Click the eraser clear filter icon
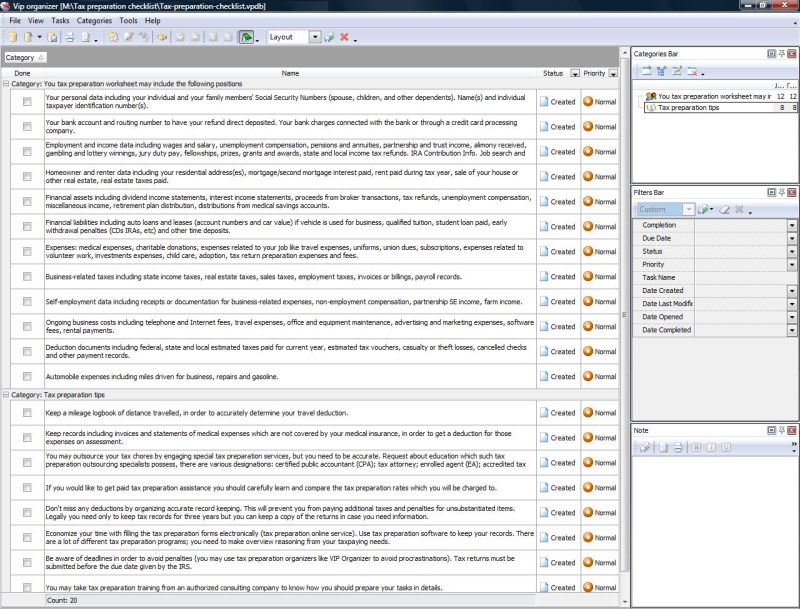The image size is (800, 609). click(x=725, y=210)
